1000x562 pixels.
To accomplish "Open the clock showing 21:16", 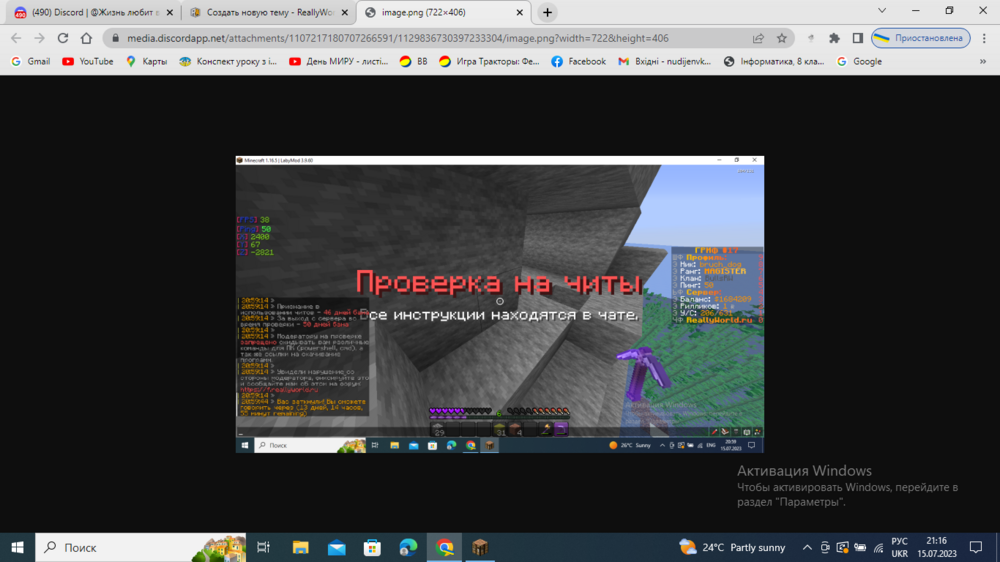I will [x=937, y=547].
